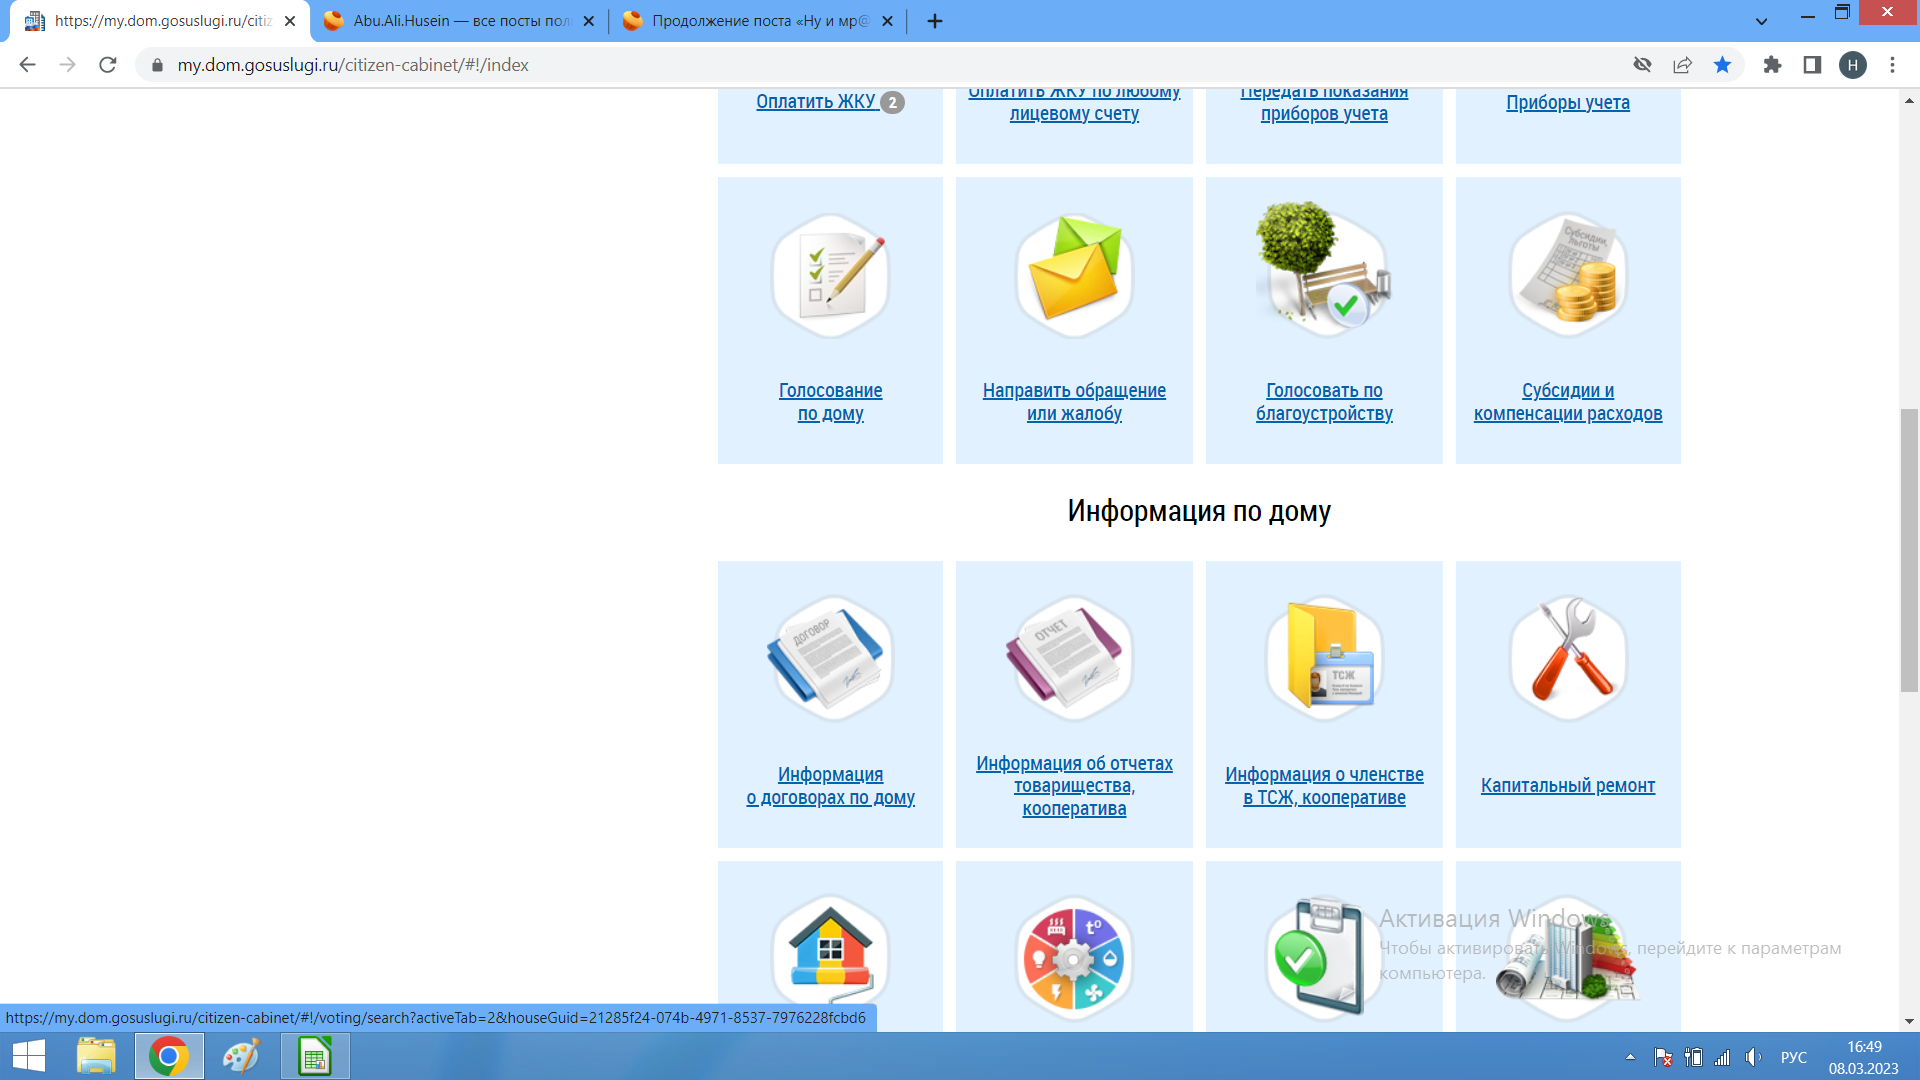Image resolution: width=1920 pixels, height=1080 pixels.
Task: Click the coins subsidies icon
Action: pyautogui.click(x=1568, y=276)
